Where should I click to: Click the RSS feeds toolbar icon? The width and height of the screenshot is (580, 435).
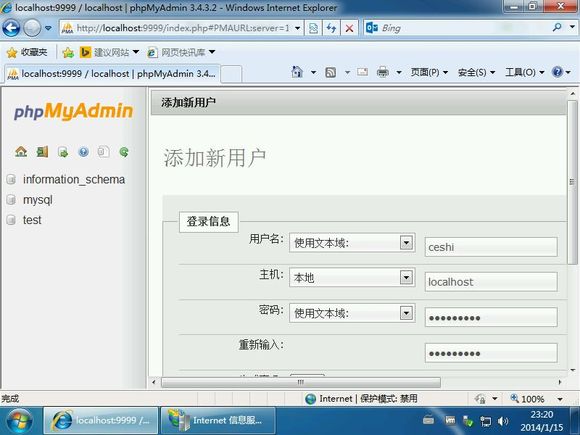330,72
